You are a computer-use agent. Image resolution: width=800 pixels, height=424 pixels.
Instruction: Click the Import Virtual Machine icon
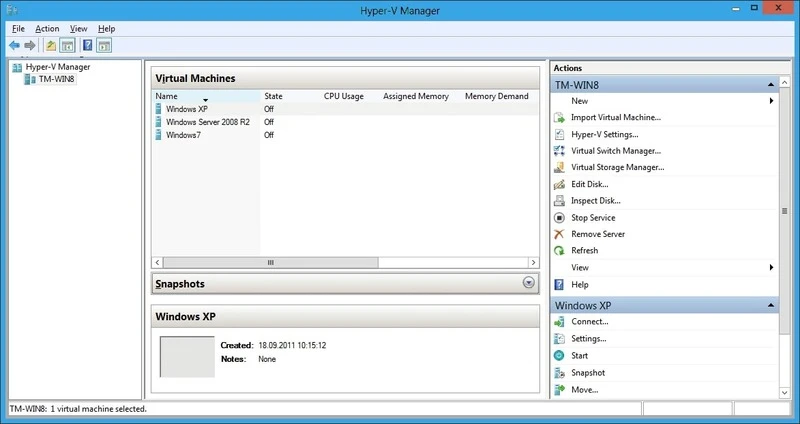[559, 118]
